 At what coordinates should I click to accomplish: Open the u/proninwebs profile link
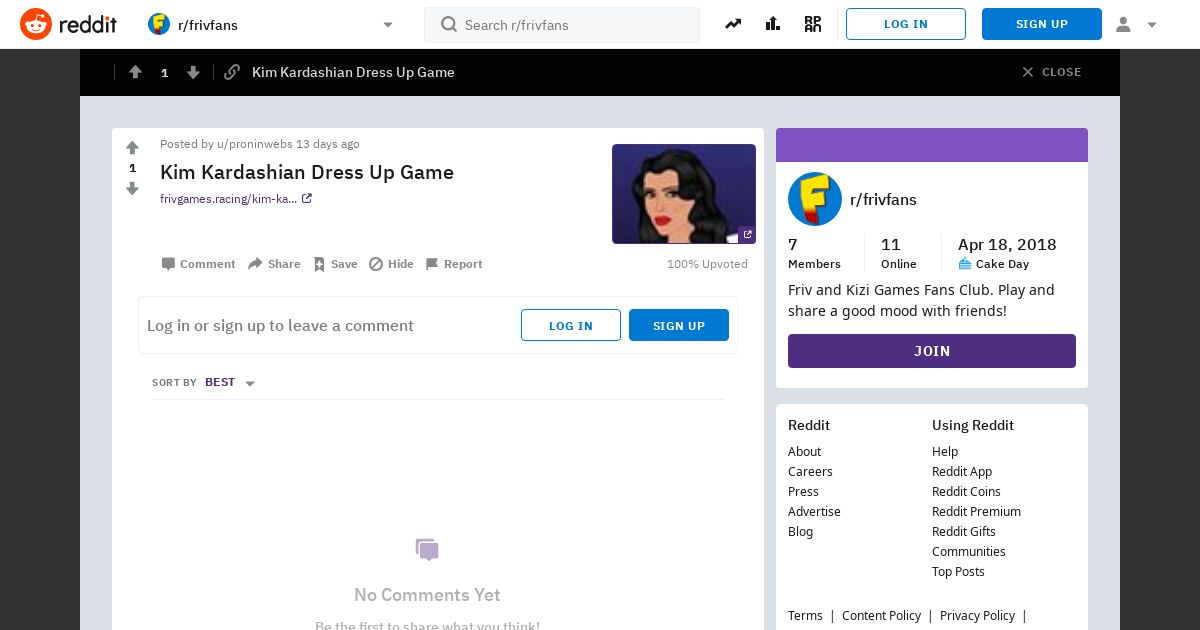click(x=254, y=144)
